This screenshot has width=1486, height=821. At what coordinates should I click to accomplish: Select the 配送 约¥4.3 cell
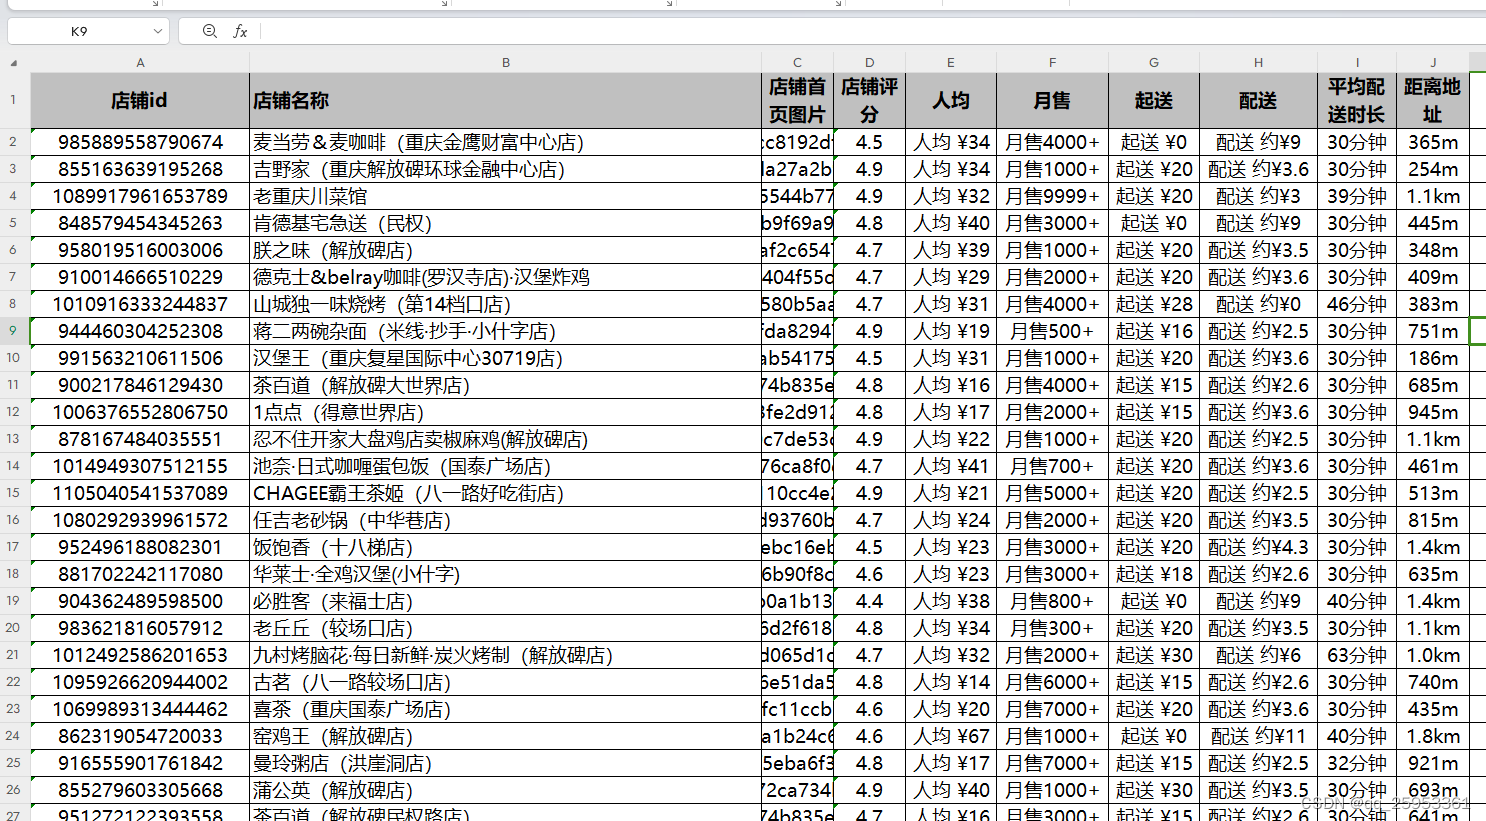click(1258, 547)
